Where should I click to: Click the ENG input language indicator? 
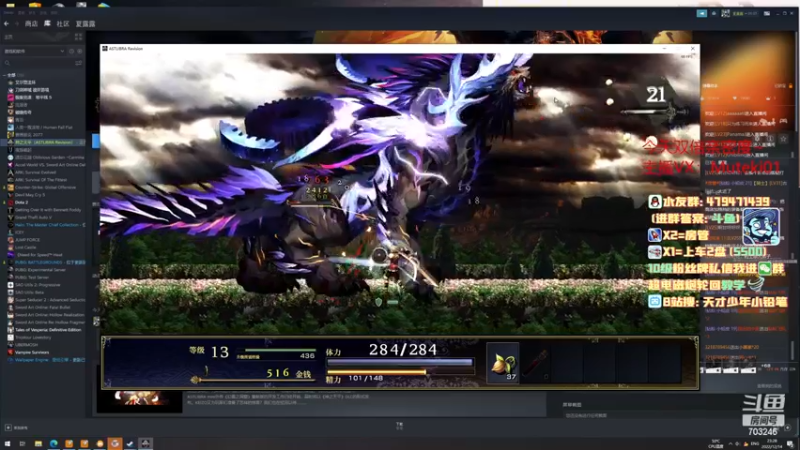pos(755,443)
